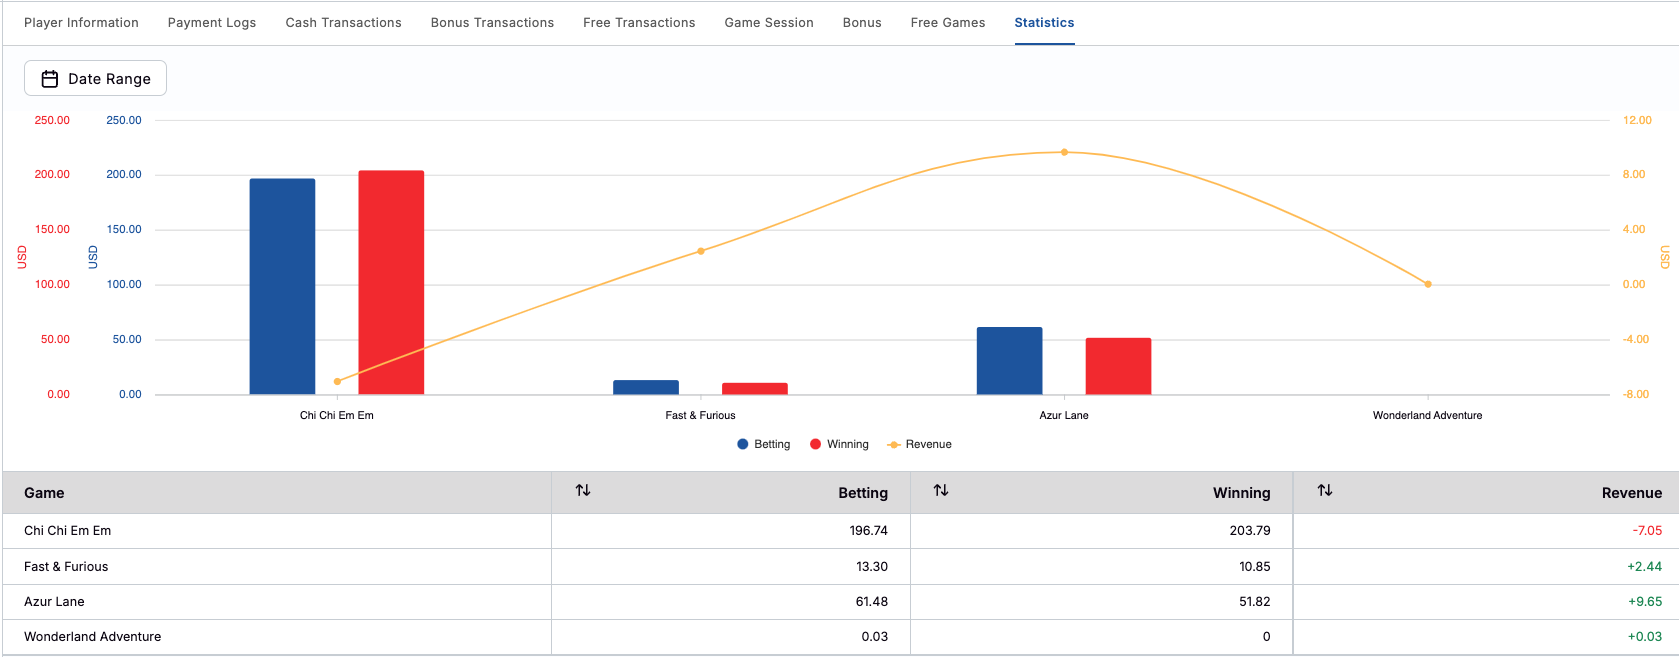
Task: Go to the Game Session tab
Action: tap(769, 23)
